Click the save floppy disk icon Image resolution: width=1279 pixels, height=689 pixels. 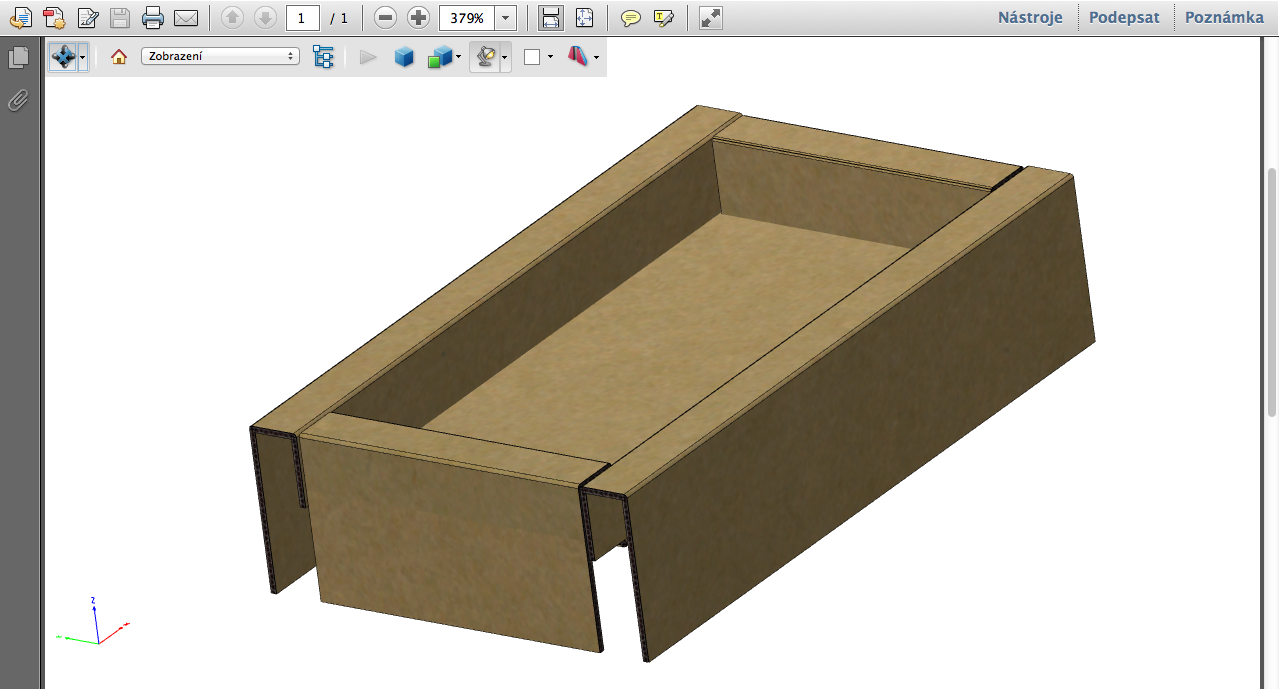[x=120, y=17]
